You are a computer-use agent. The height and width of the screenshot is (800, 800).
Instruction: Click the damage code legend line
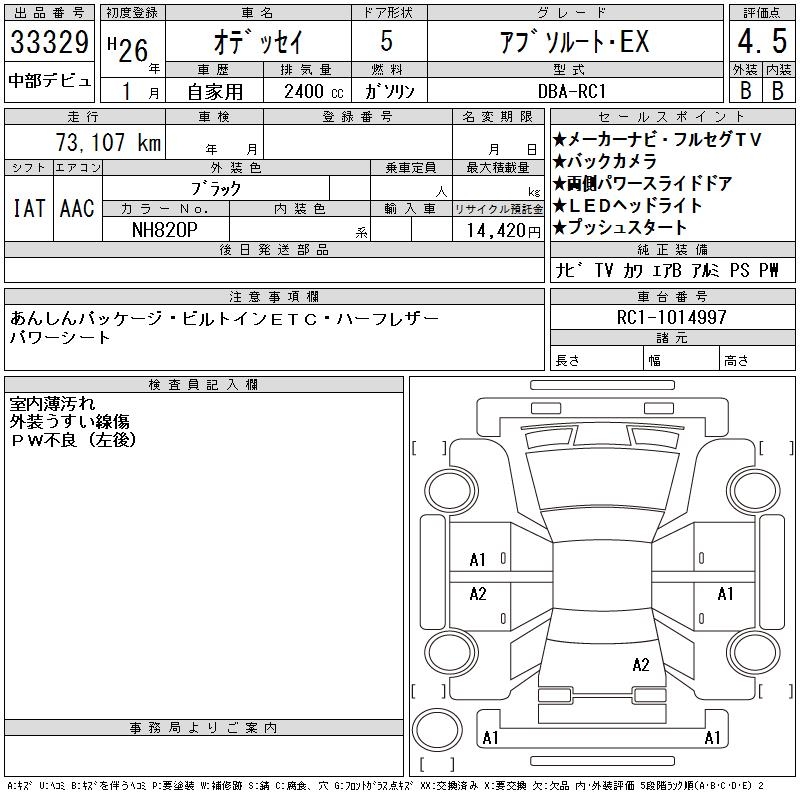coord(385,786)
